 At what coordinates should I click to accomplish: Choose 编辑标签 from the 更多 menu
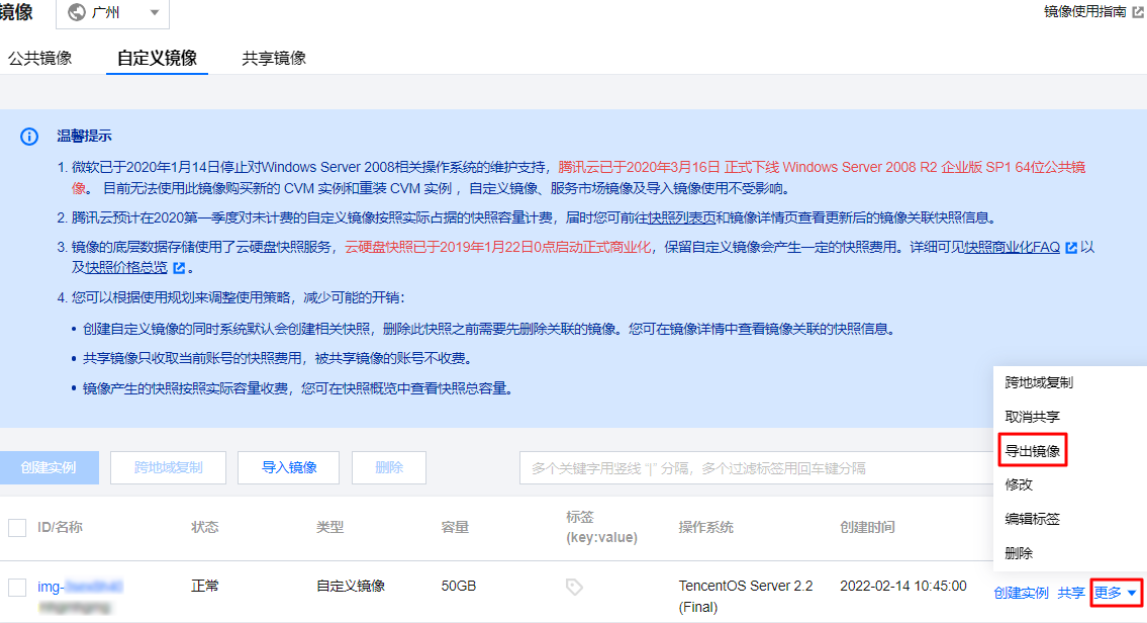[1032, 519]
